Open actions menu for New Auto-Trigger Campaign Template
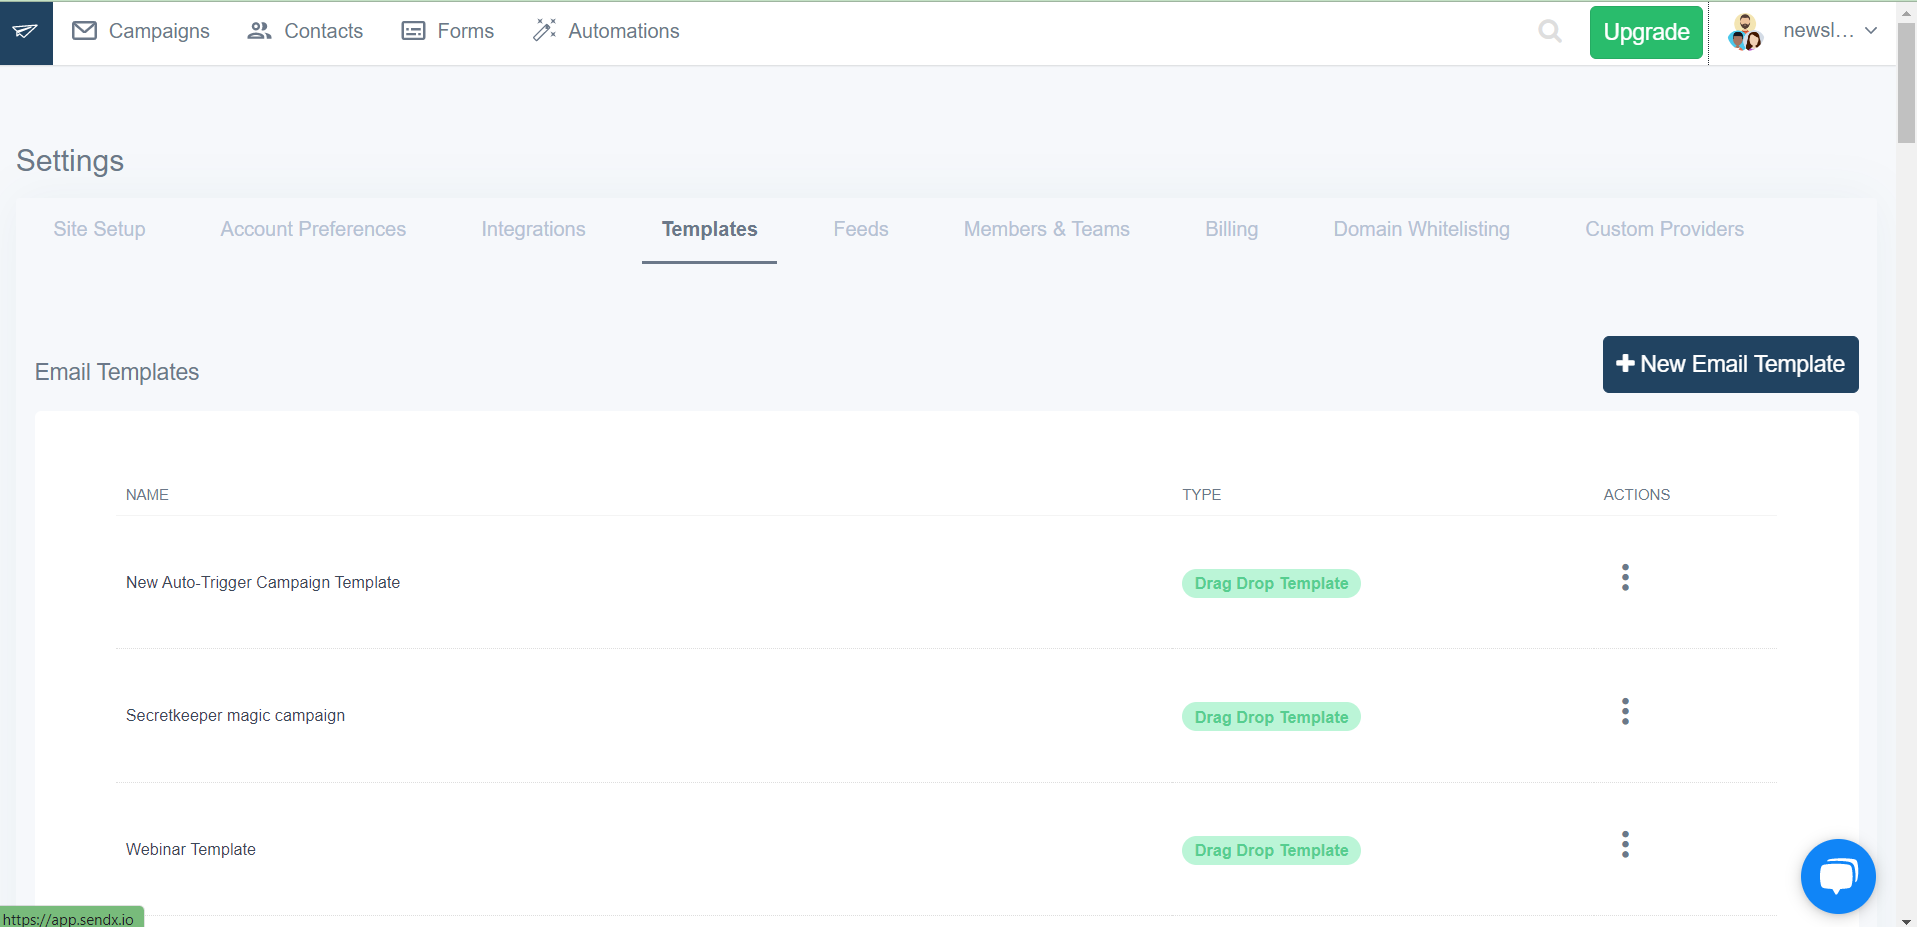1917x927 pixels. click(1625, 578)
